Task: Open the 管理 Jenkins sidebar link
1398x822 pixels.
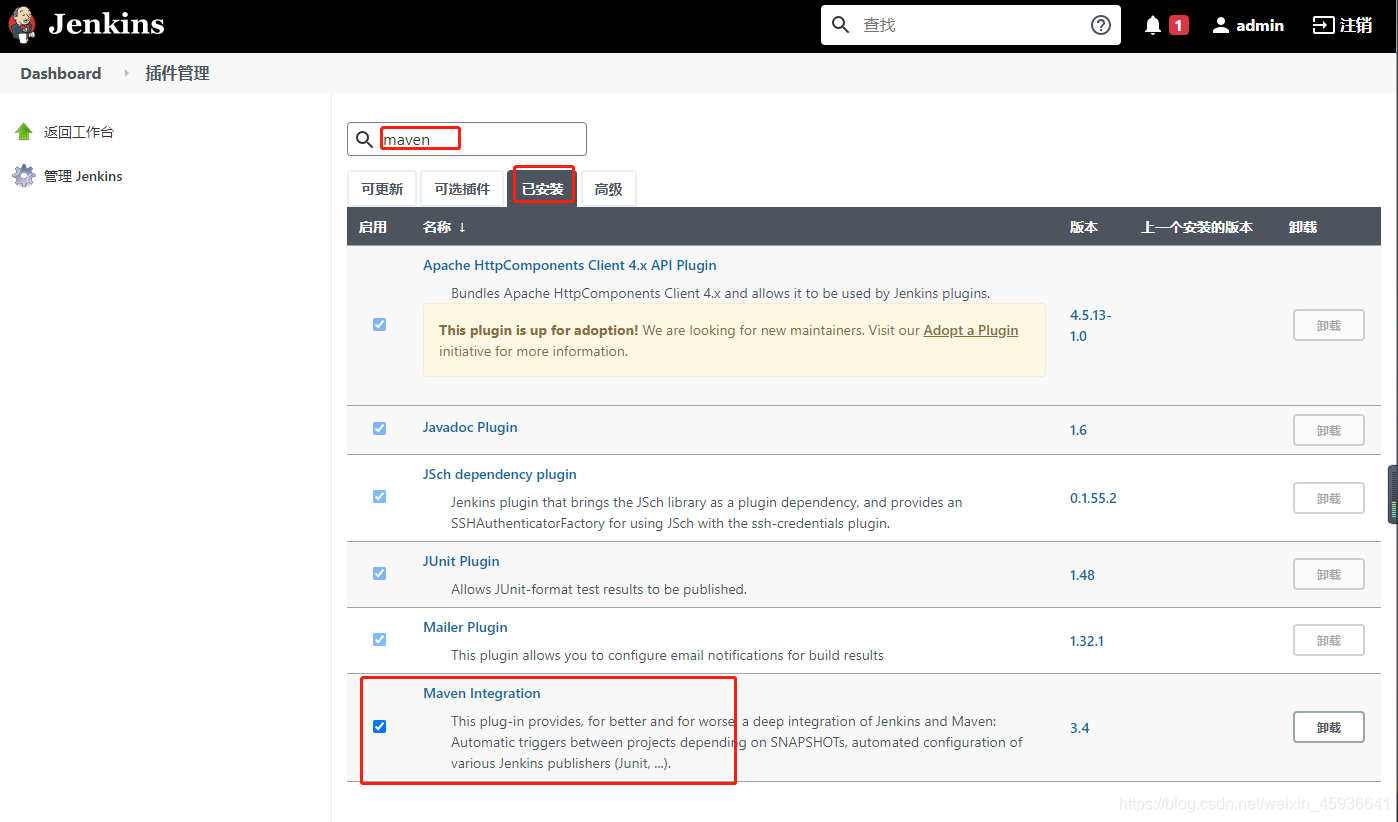Action: point(83,176)
